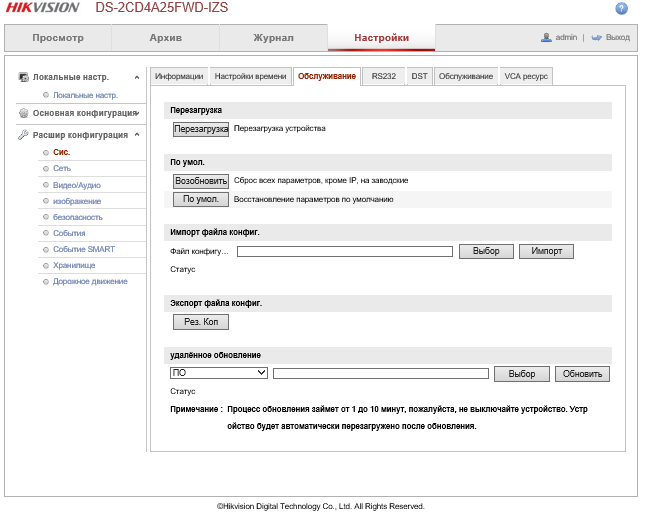Switch to the Архив main tab
Image resolution: width=645 pixels, height=516 pixels.
(x=165, y=38)
